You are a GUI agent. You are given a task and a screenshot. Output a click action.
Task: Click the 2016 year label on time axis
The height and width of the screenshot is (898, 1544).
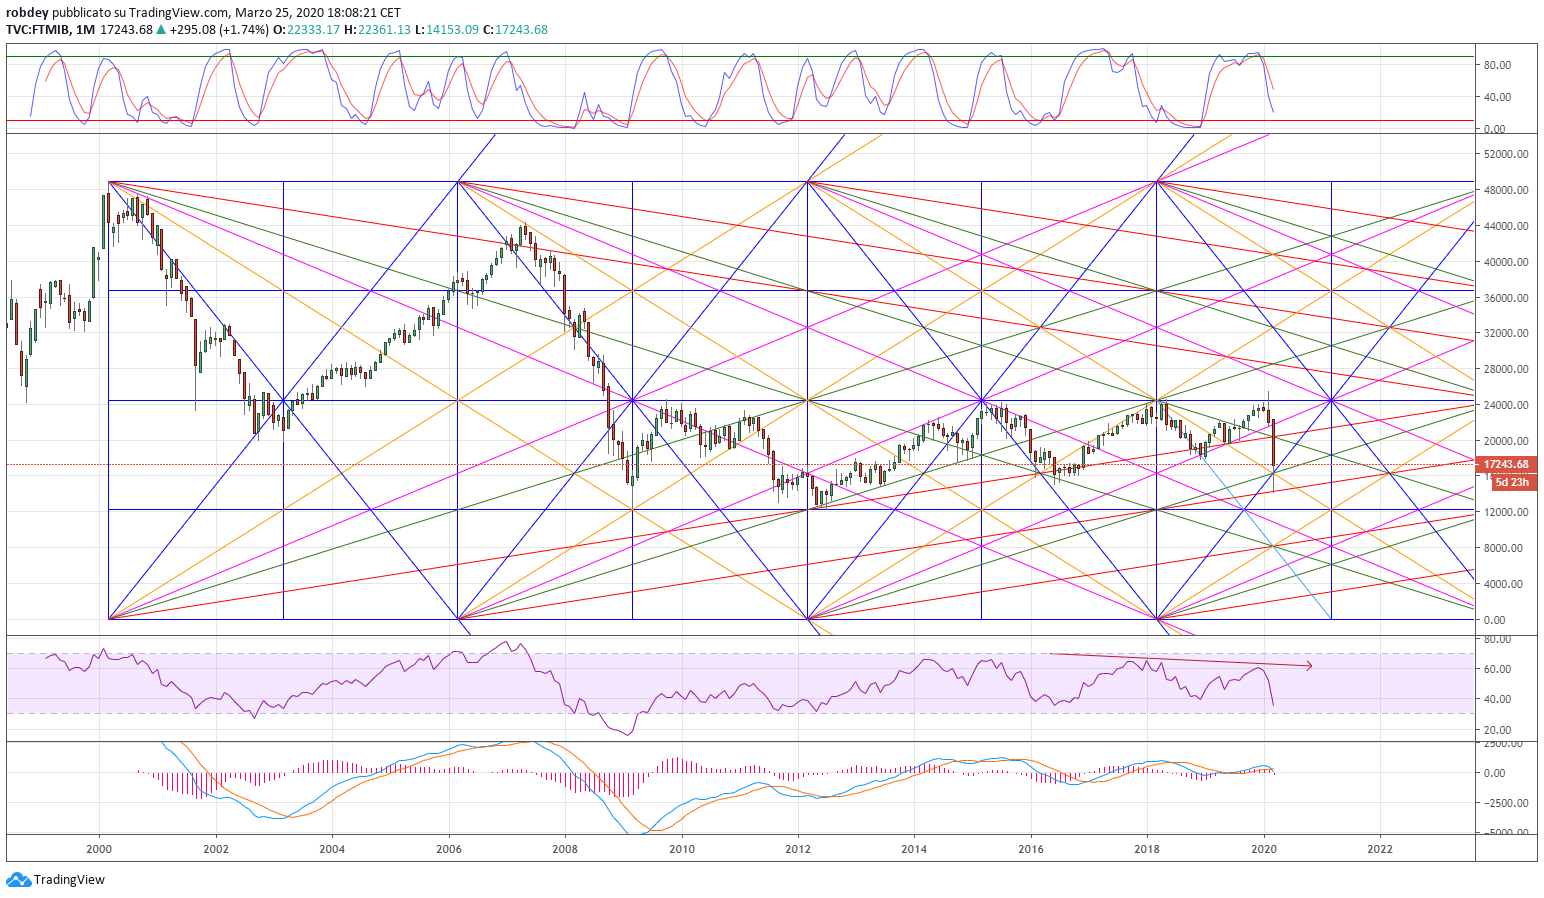tap(1031, 849)
